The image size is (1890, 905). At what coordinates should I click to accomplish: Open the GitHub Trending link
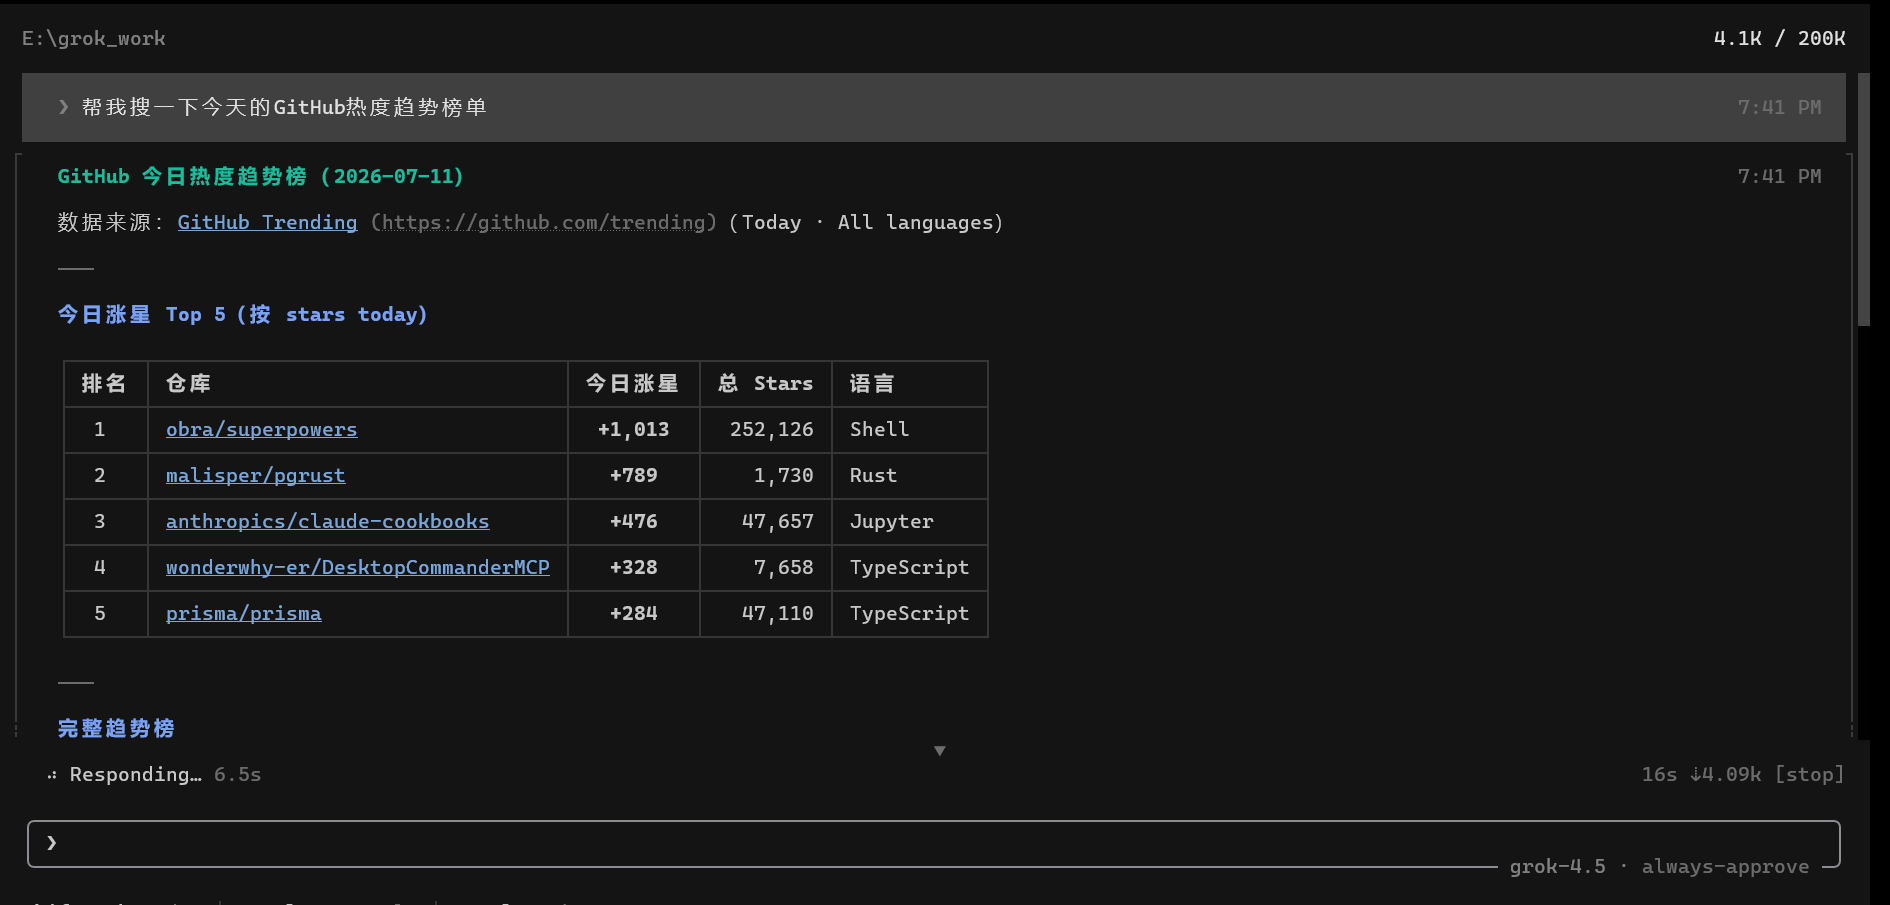(267, 222)
